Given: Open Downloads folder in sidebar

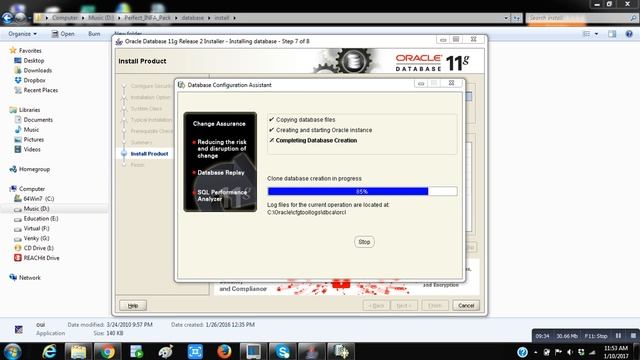Looking at the screenshot, I should [x=37, y=70].
